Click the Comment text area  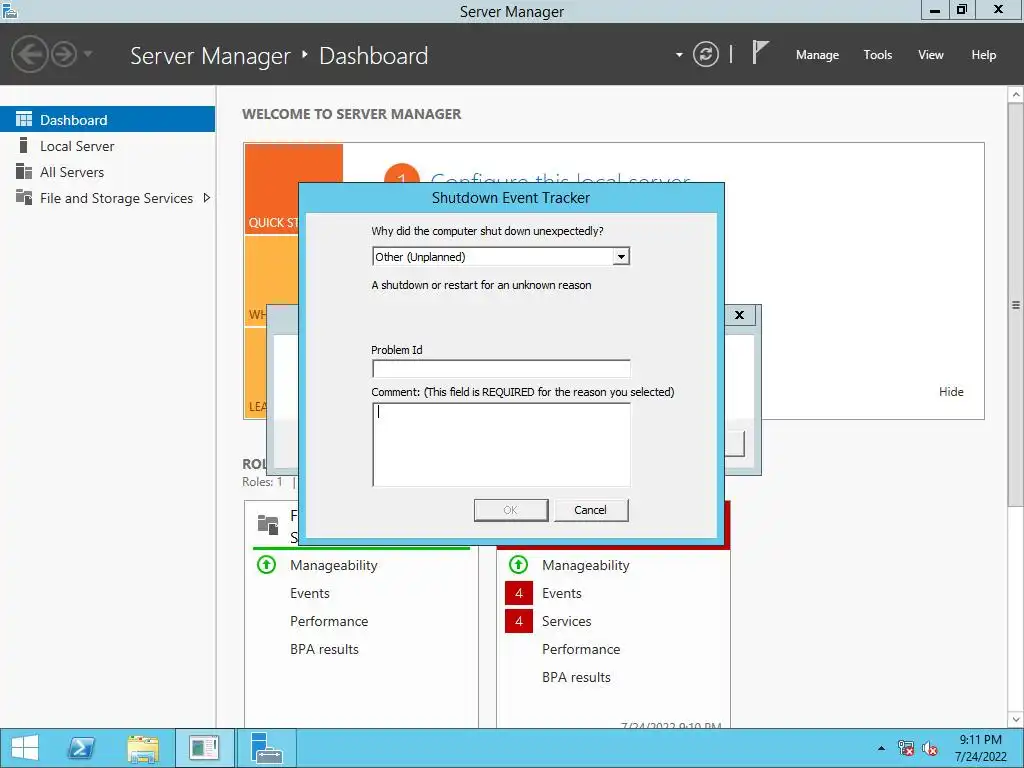point(501,444)
